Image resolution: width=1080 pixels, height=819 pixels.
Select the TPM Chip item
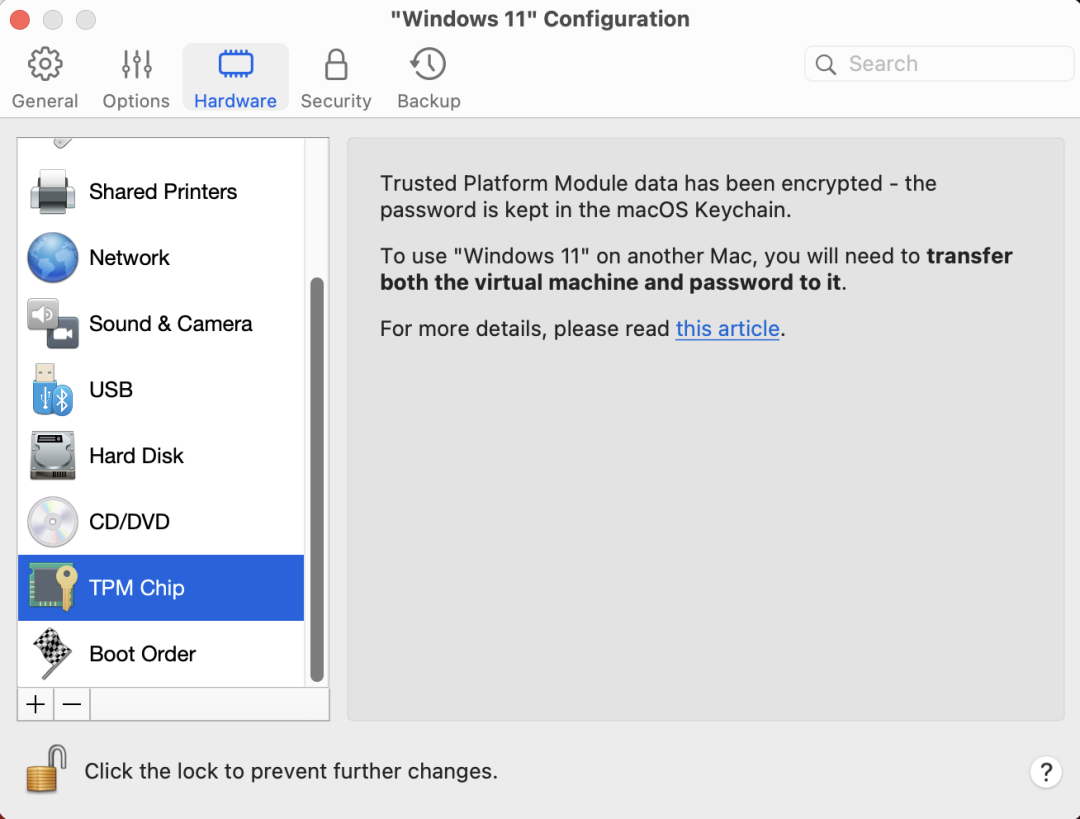pyautogui.click(x=160, y=588)
